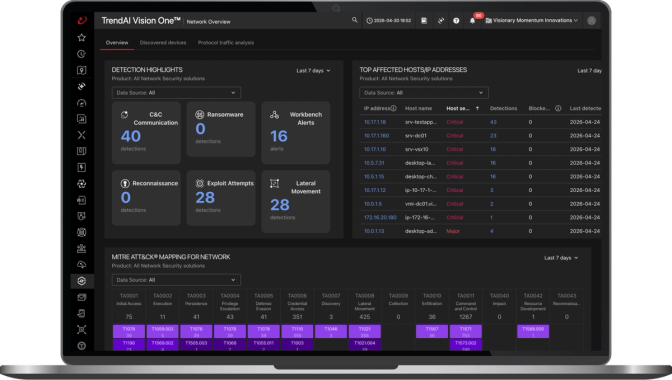Screen dimensions: 672x380
Task: Open Data Source dropdown in Top Affected Hosts
Action: [424, 93]
